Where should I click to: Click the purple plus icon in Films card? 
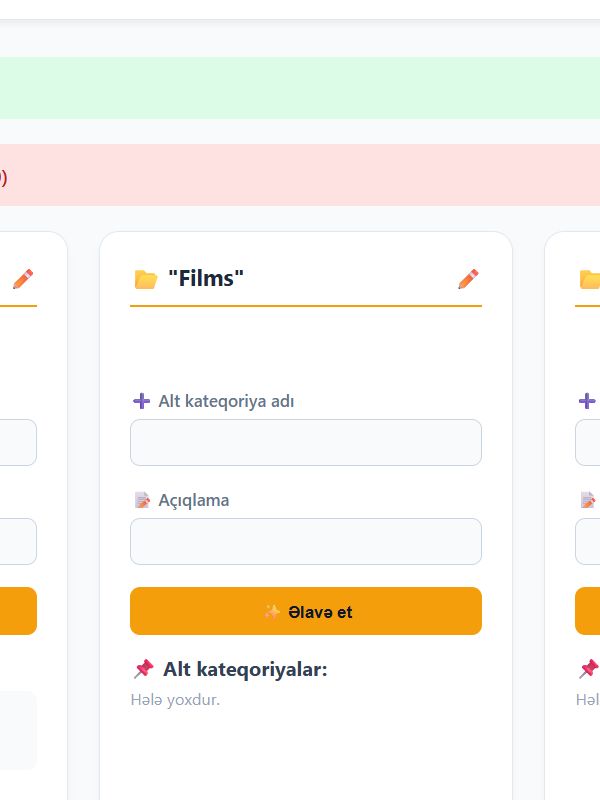[x=141, y=401]
